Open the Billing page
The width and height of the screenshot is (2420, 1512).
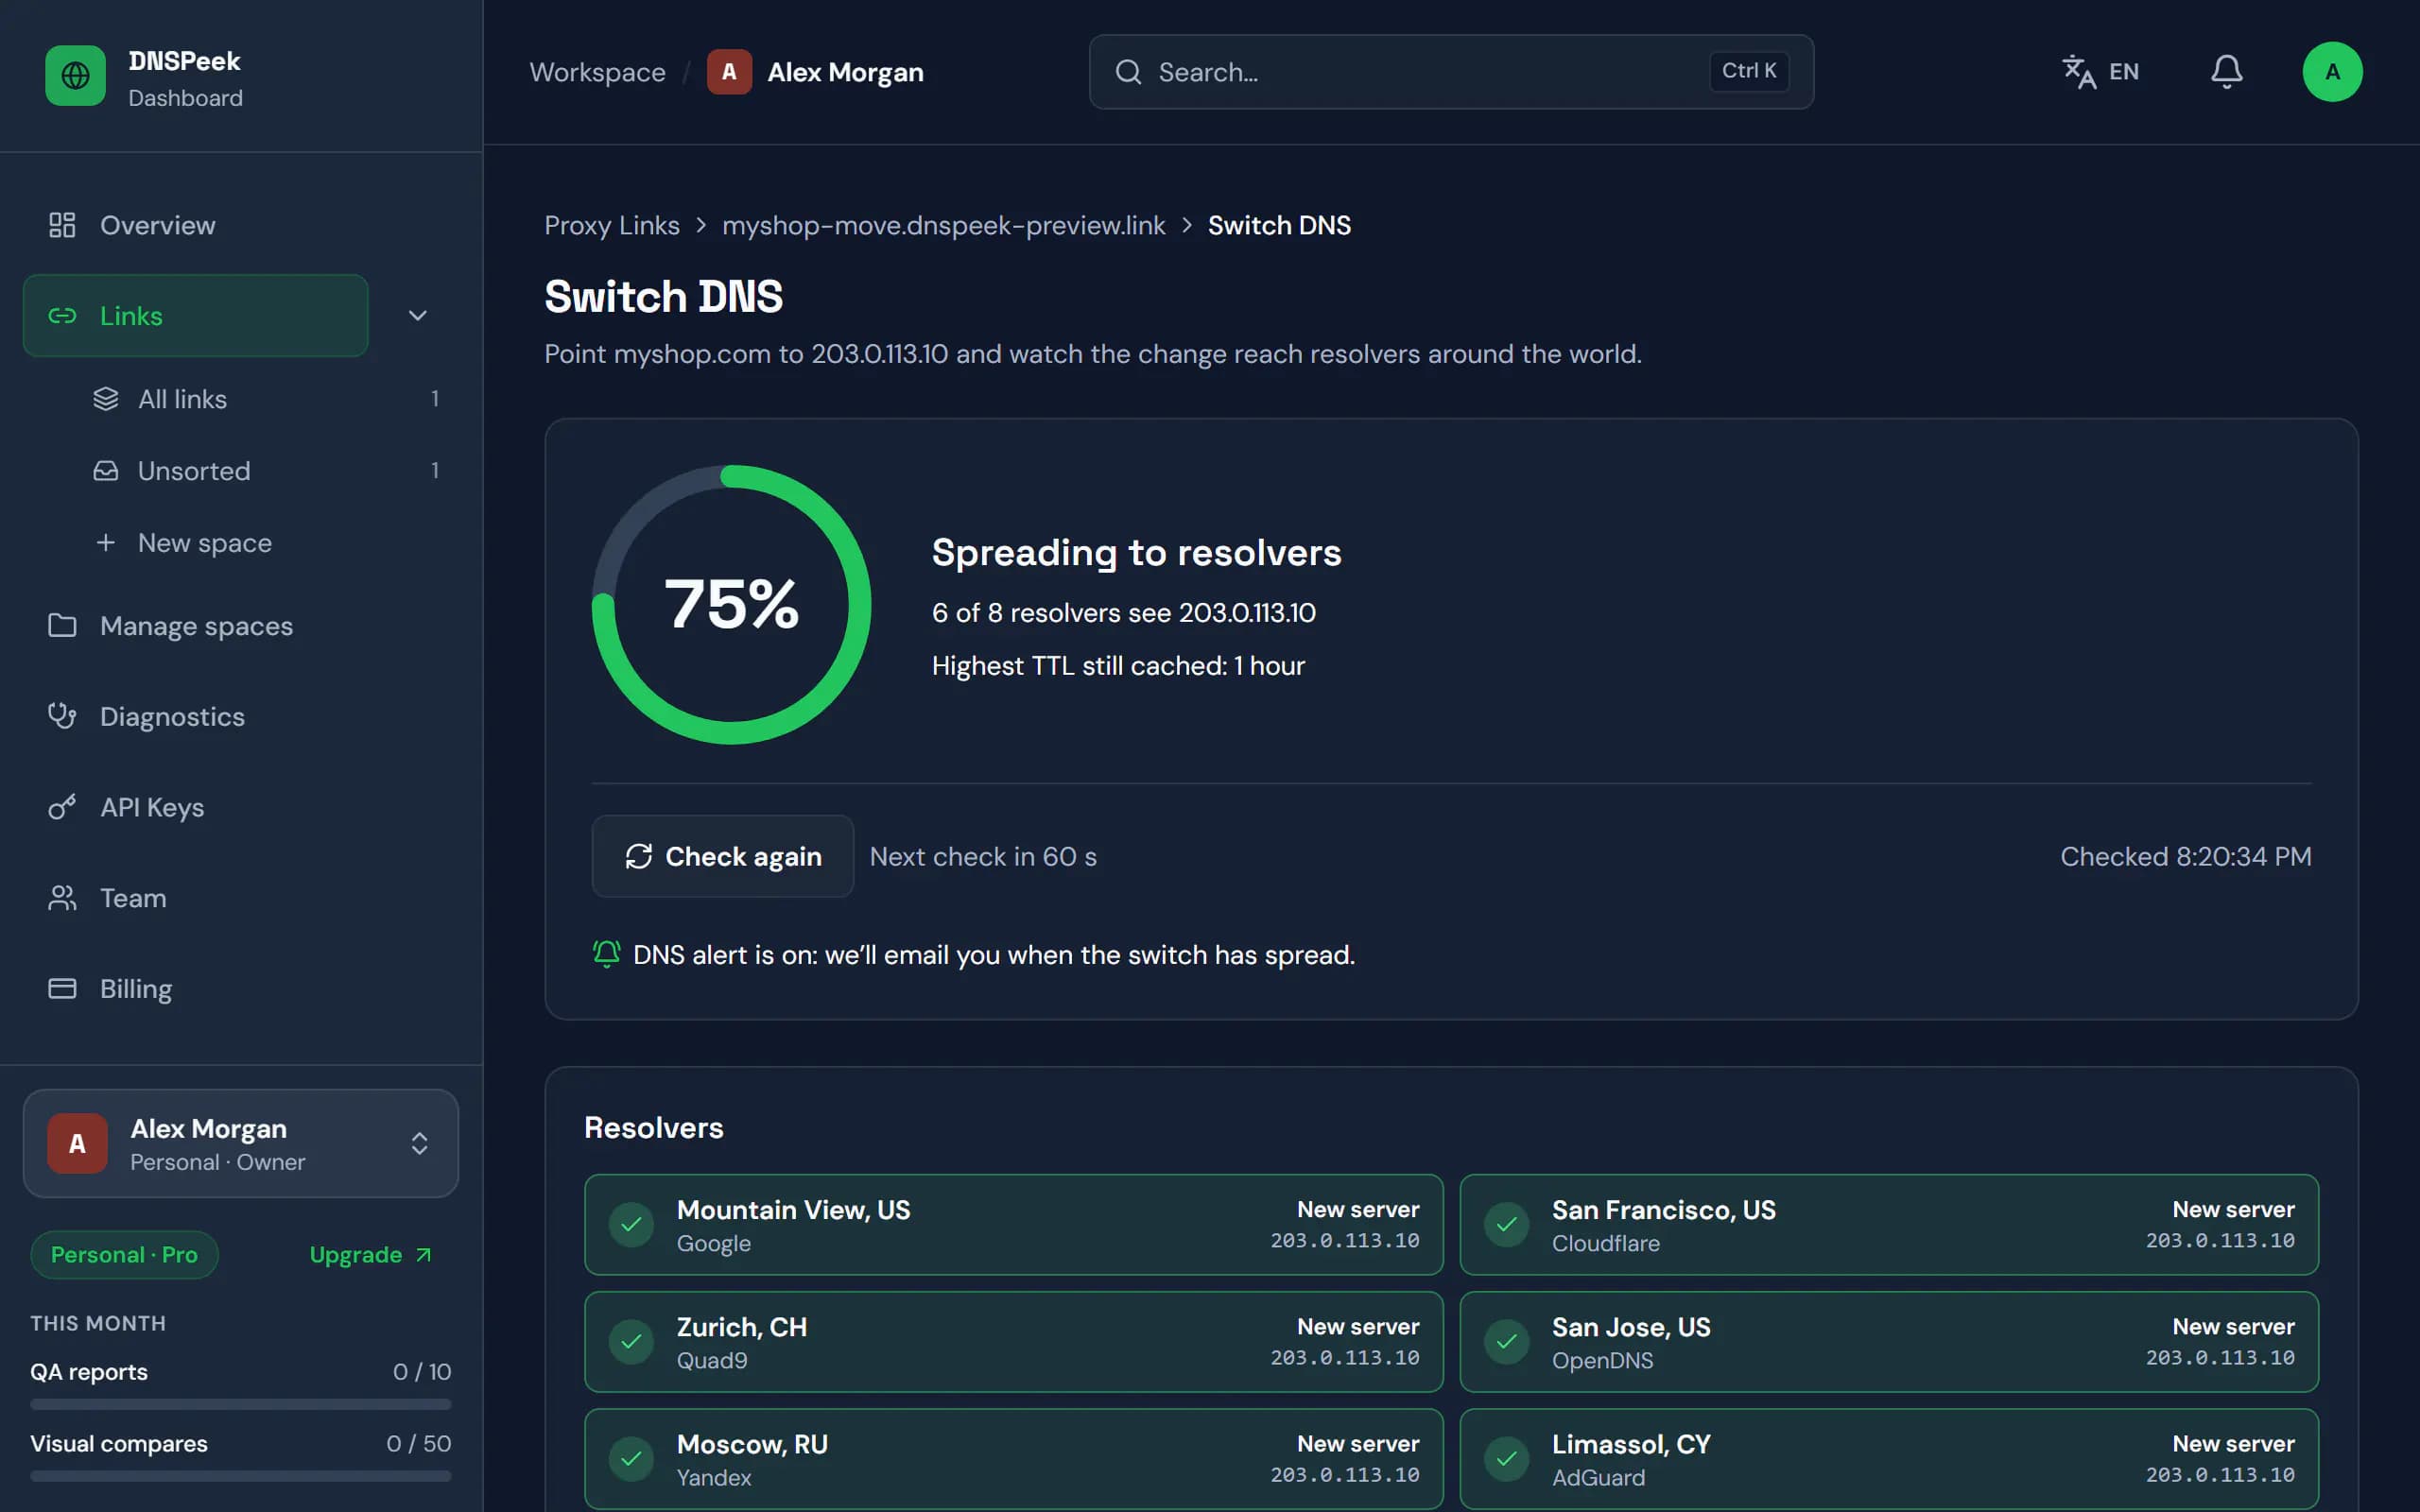coord(241,989)
